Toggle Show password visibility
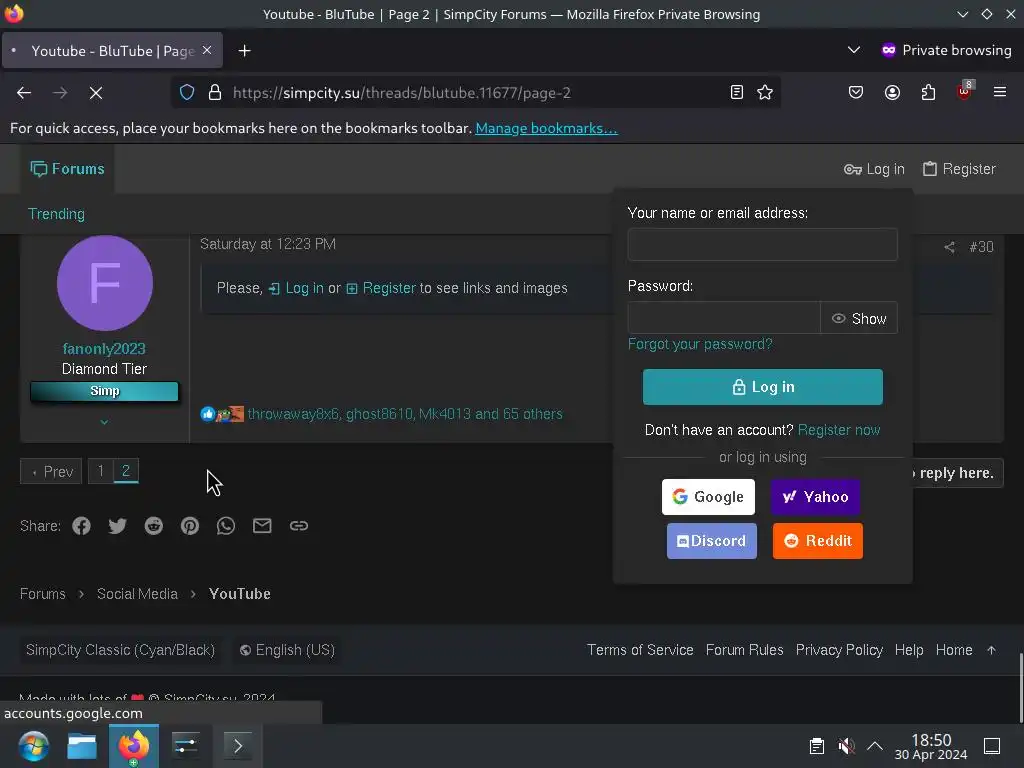This screenshot has height=768, width=1024. [x=859, y=318]
